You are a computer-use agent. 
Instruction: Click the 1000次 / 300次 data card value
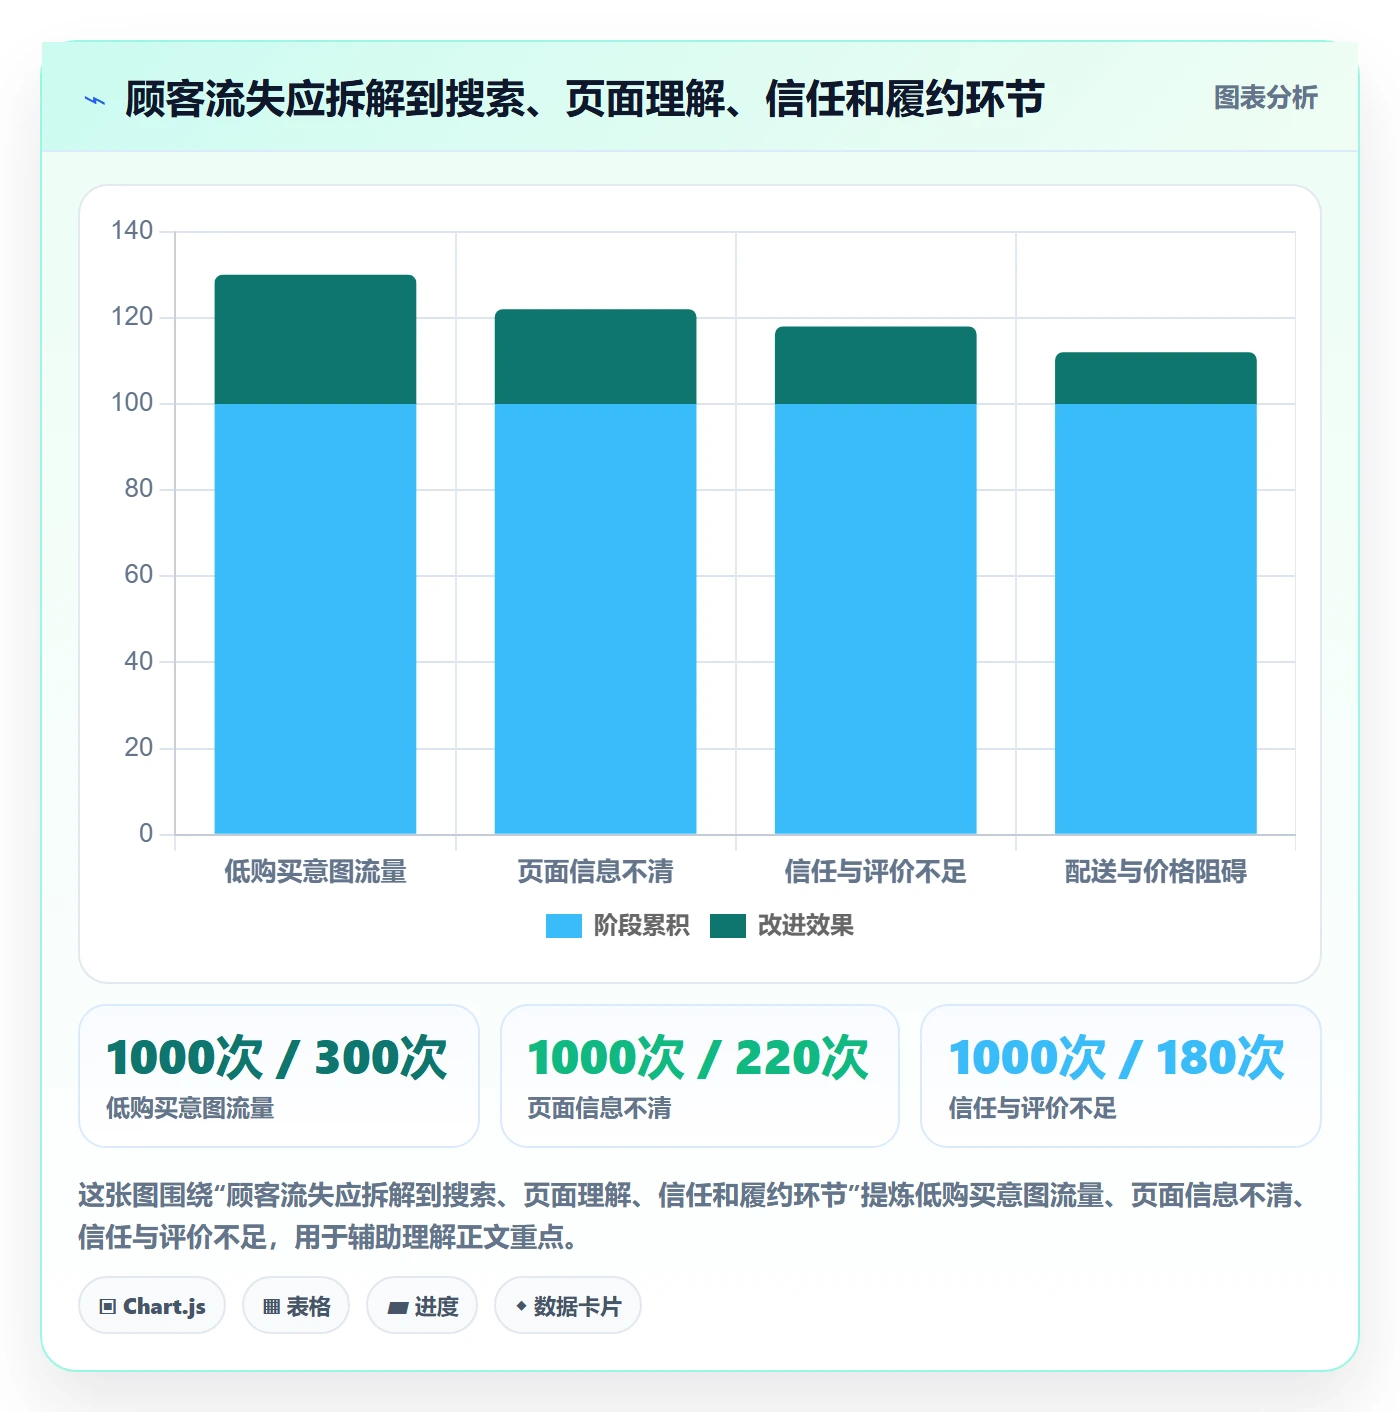click(277, 1058)
